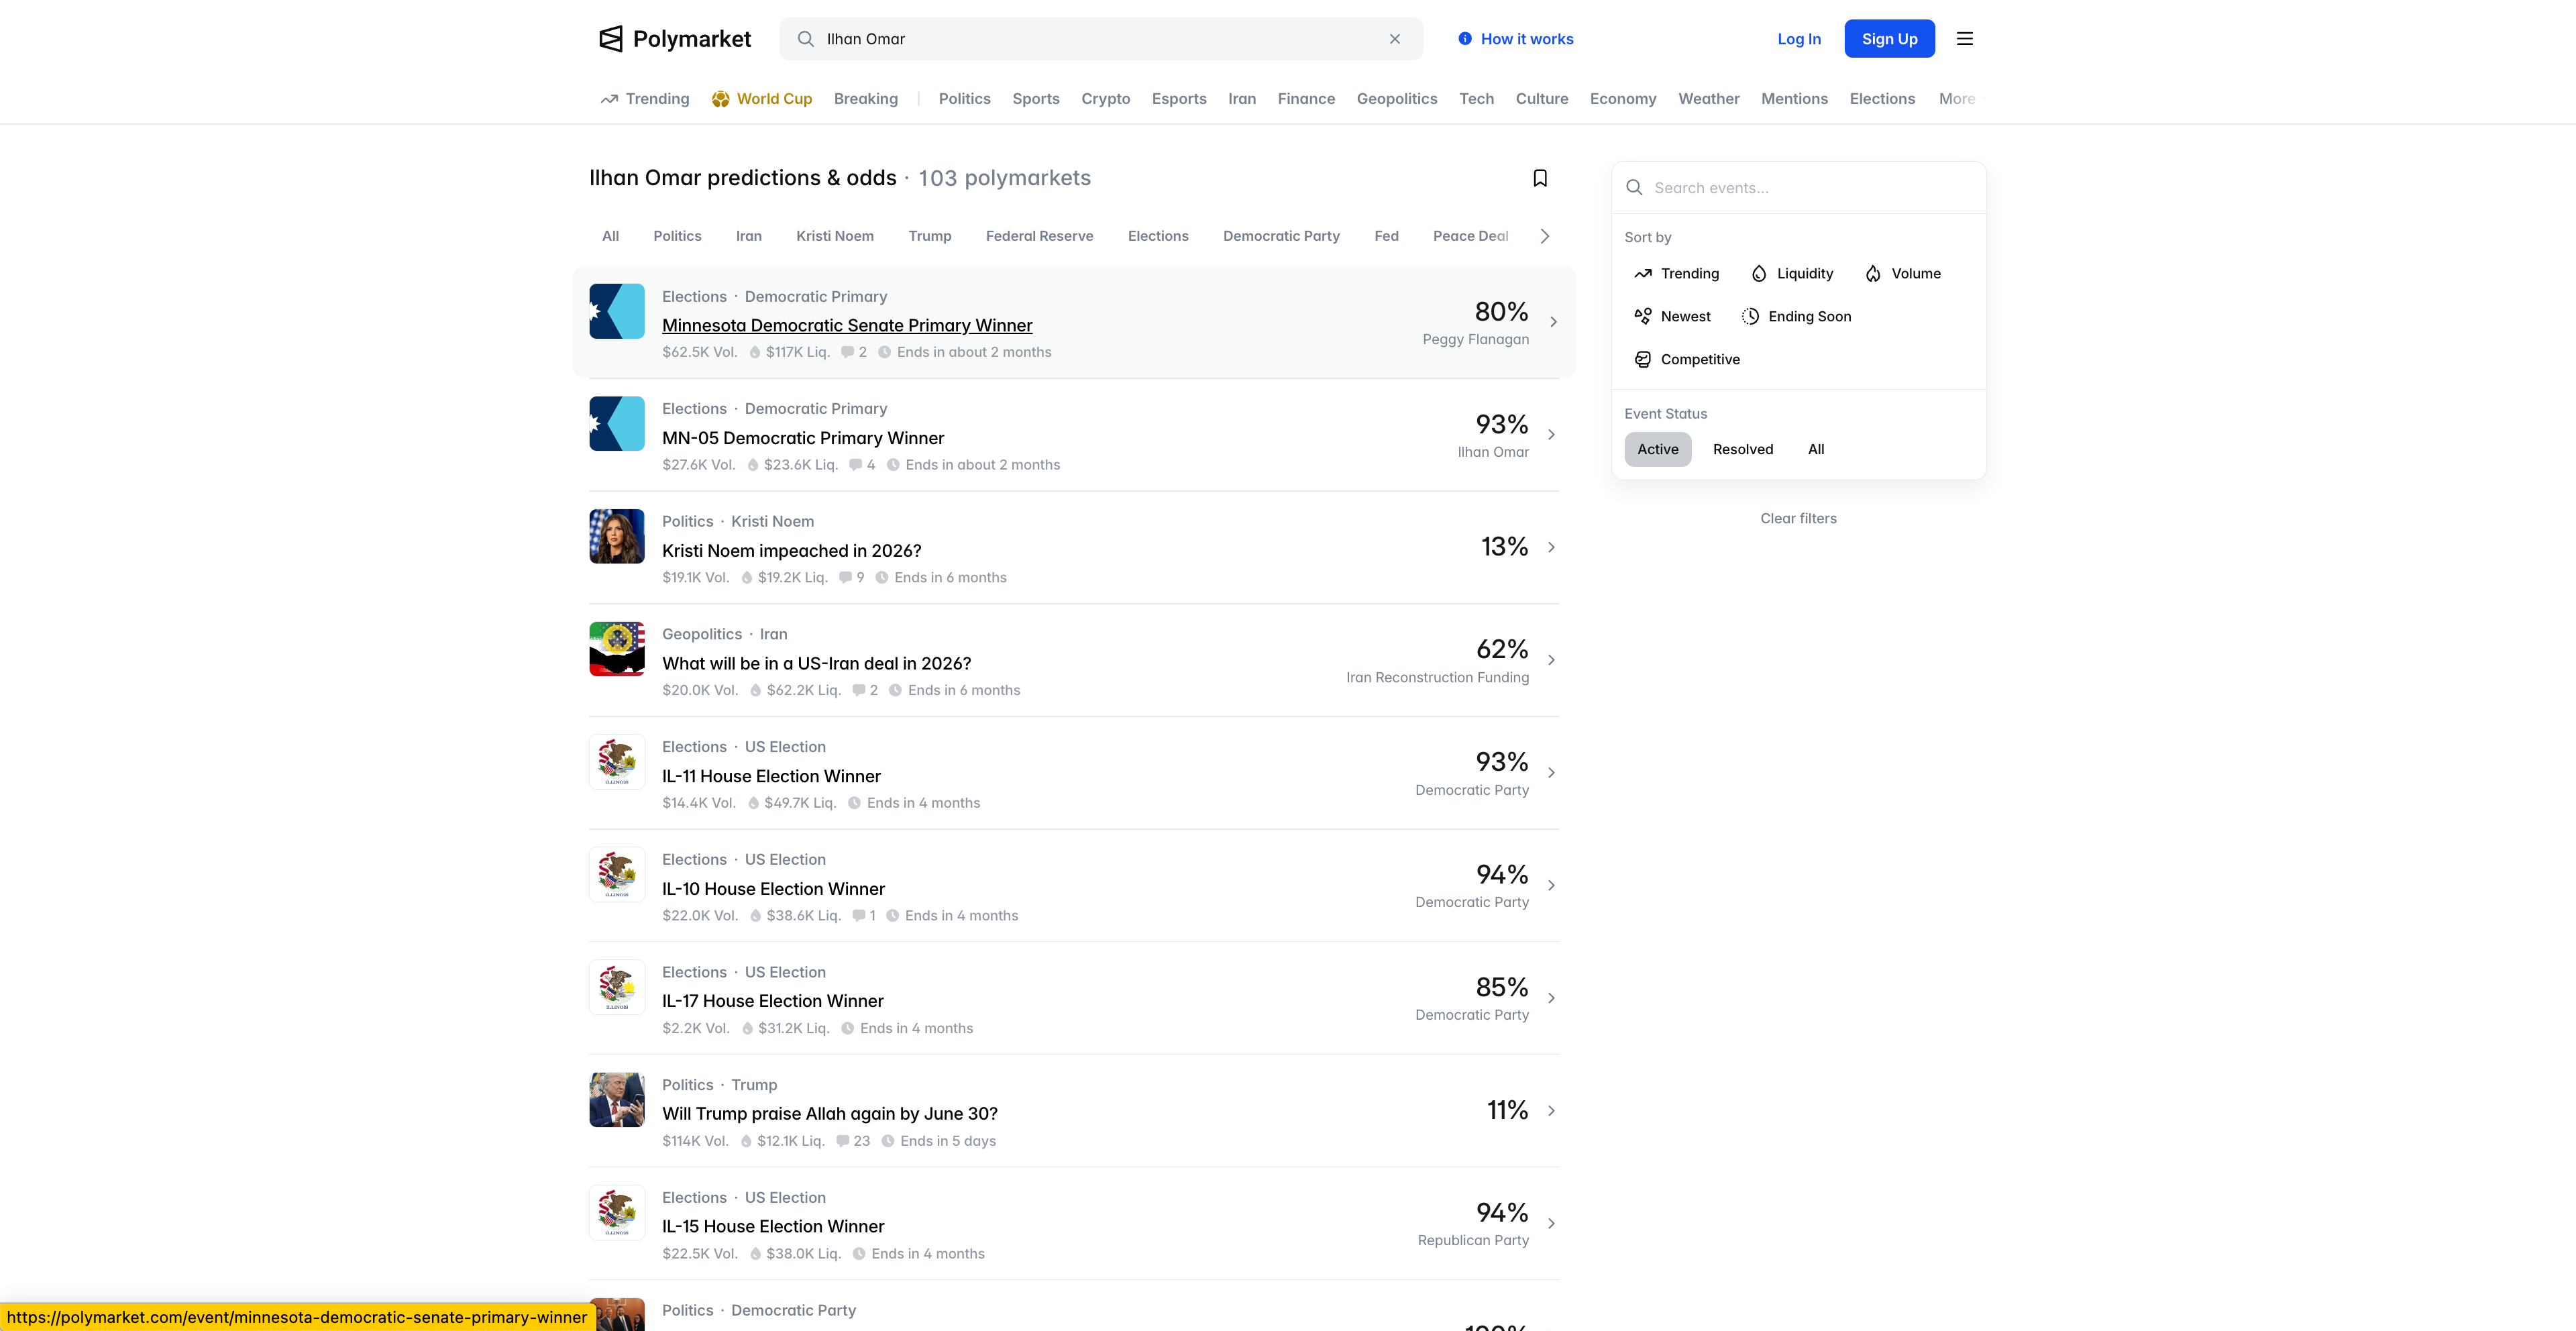Click the IL-11 House Election Illinois seal

[x=617, y=762]
